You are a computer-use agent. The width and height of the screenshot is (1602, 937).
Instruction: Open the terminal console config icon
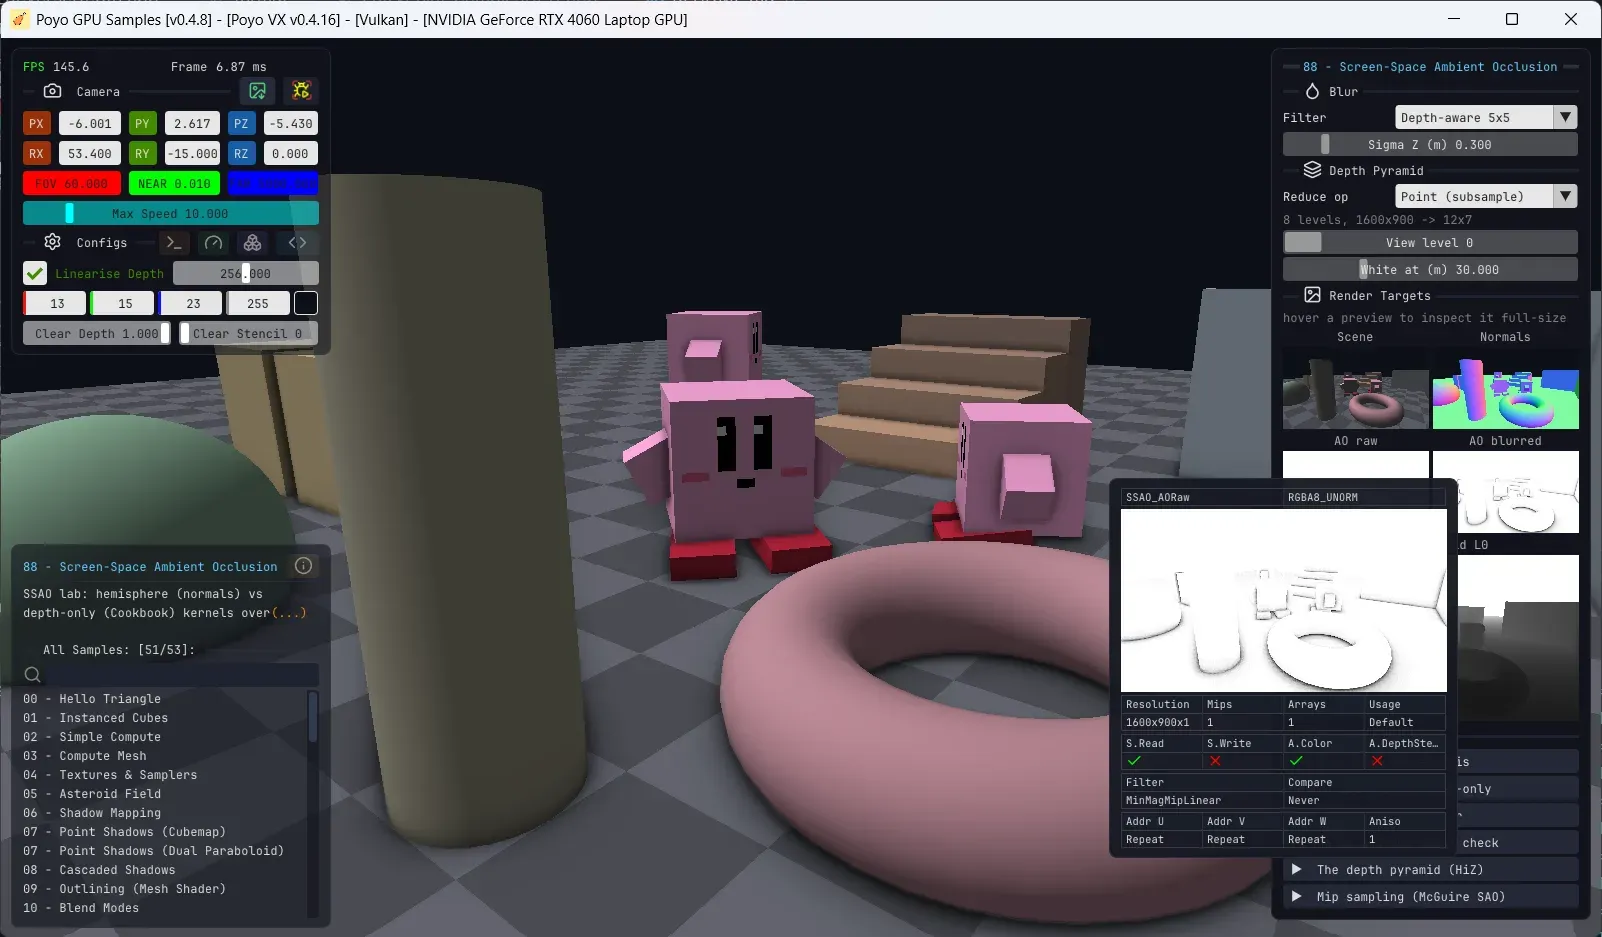(x=174, y=243)
